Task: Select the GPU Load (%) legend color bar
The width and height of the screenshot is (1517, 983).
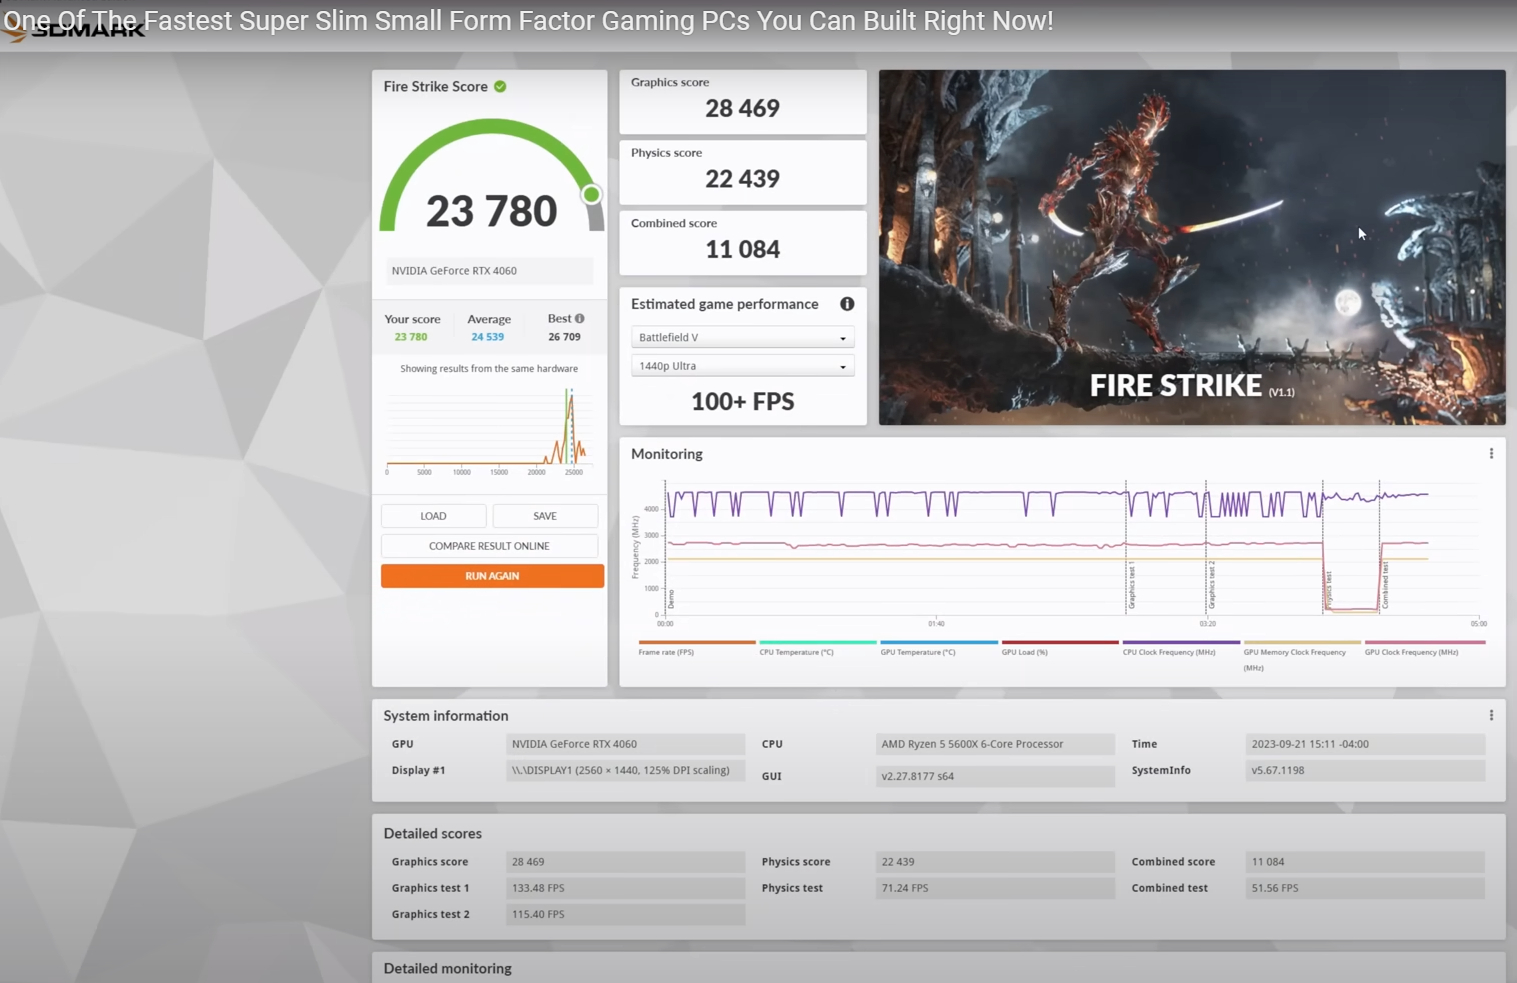Action: [x=1060, y=642]
